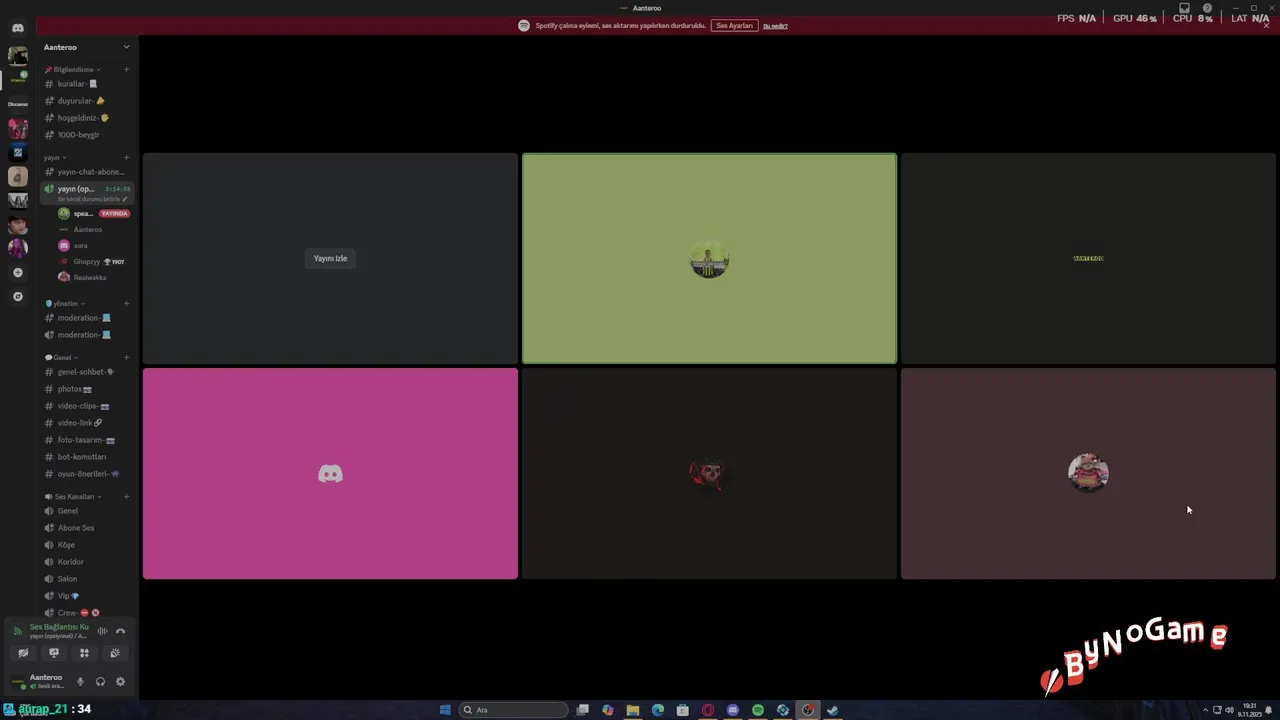Open the help question mark icon
This screenshot has height=720, width=1280.
pyautogui.click(x=1207, y=8)
